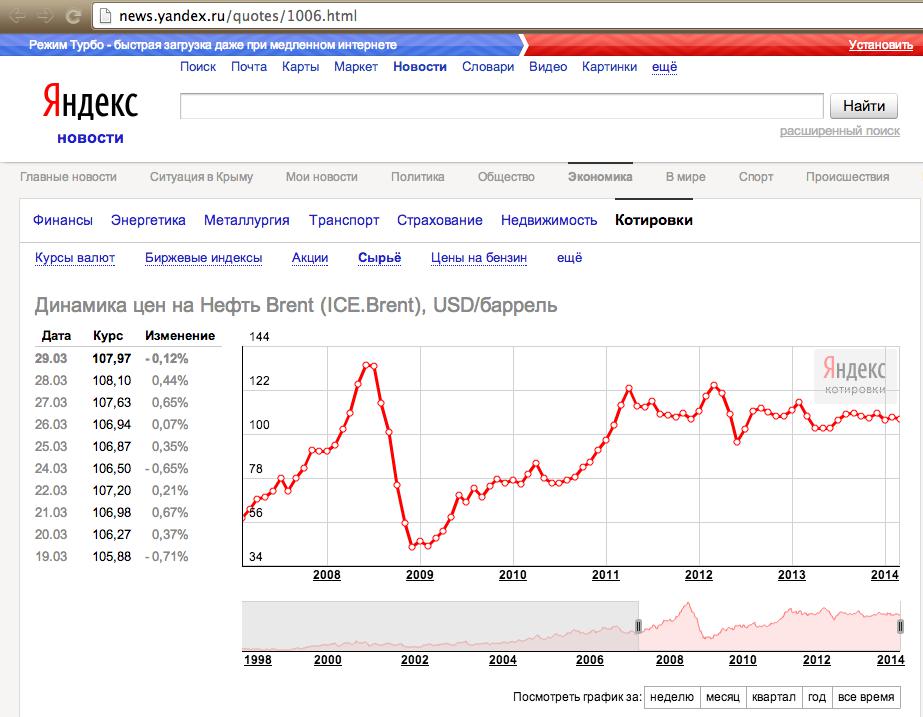Click the 24.03 change value -0,65%
923x717 pixels.
(x=167, y=469)
